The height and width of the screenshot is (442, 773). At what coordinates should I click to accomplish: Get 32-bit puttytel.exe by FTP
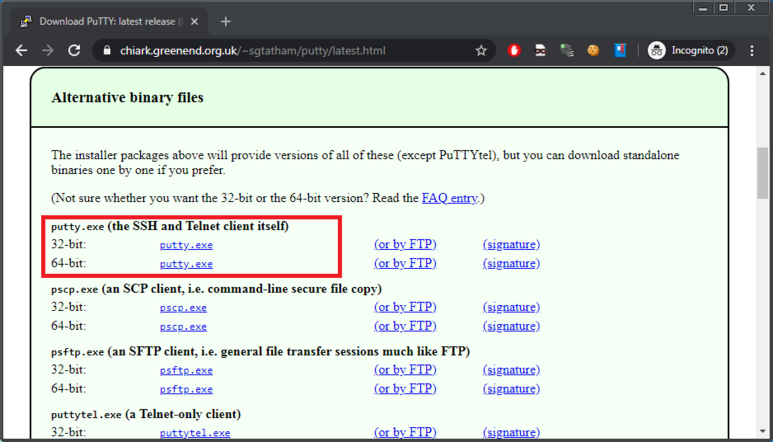coord(405,432)
